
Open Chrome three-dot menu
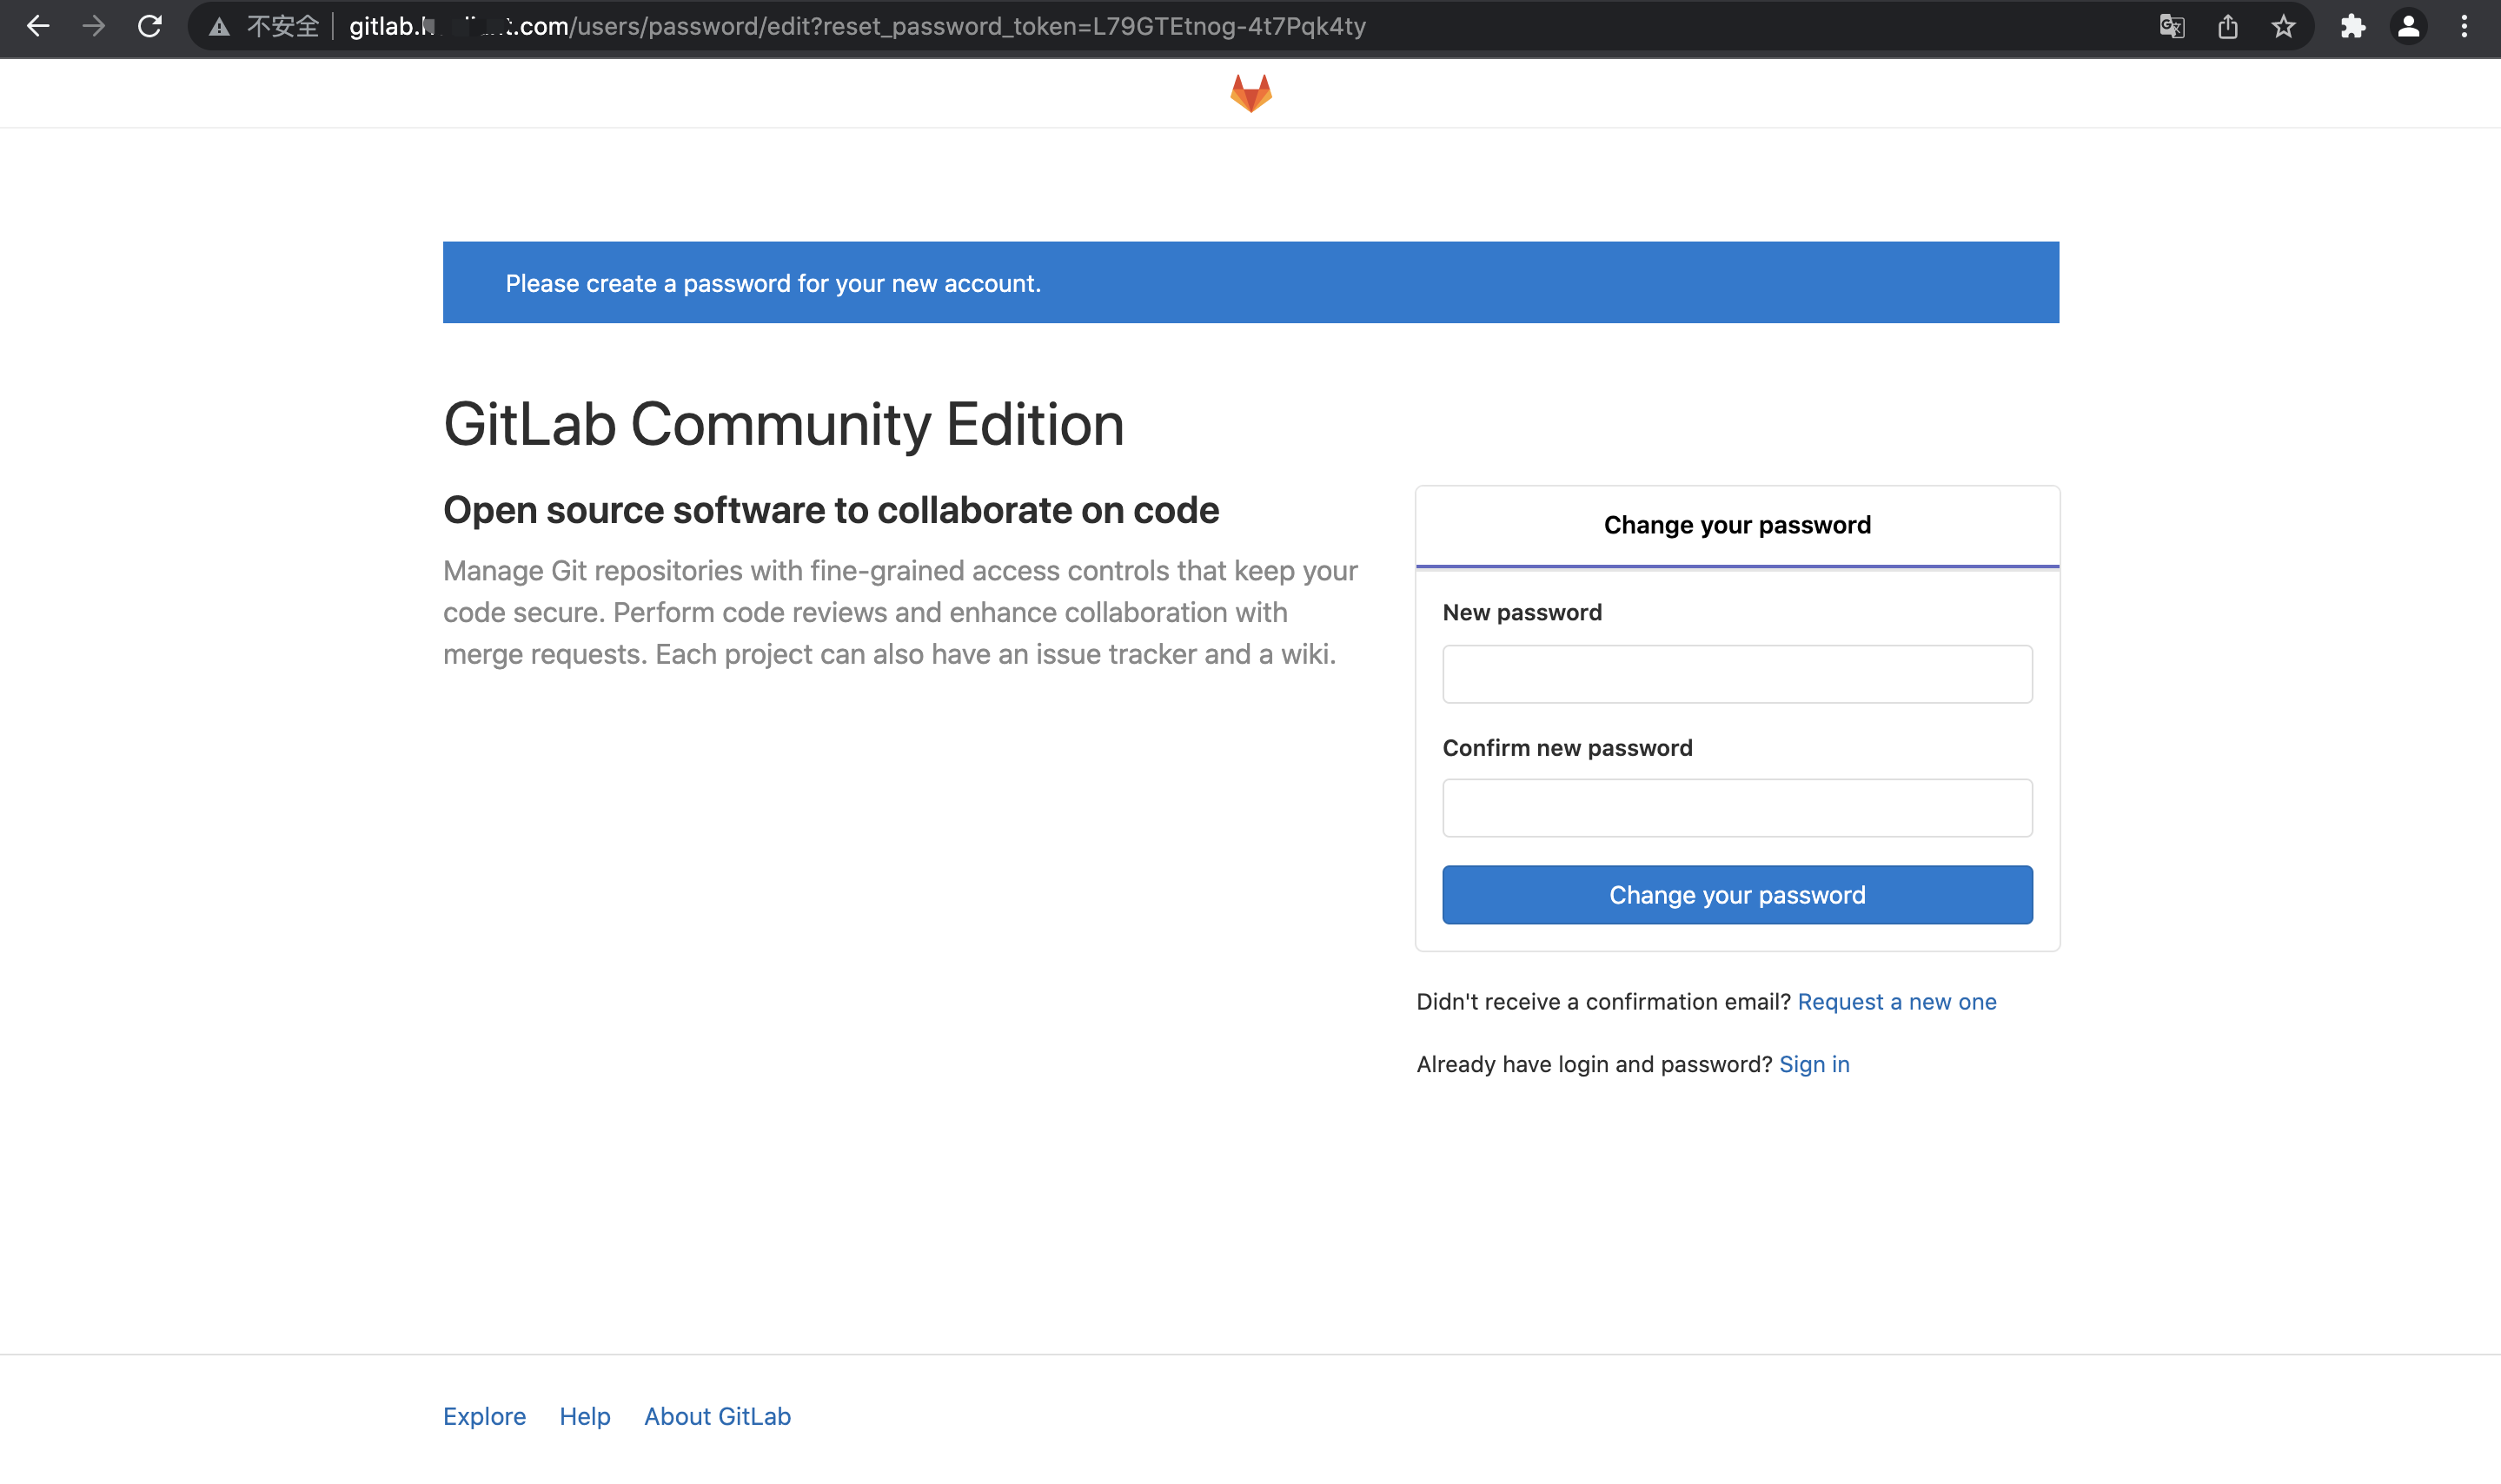pyautogui.click(x=2464, y=26)
